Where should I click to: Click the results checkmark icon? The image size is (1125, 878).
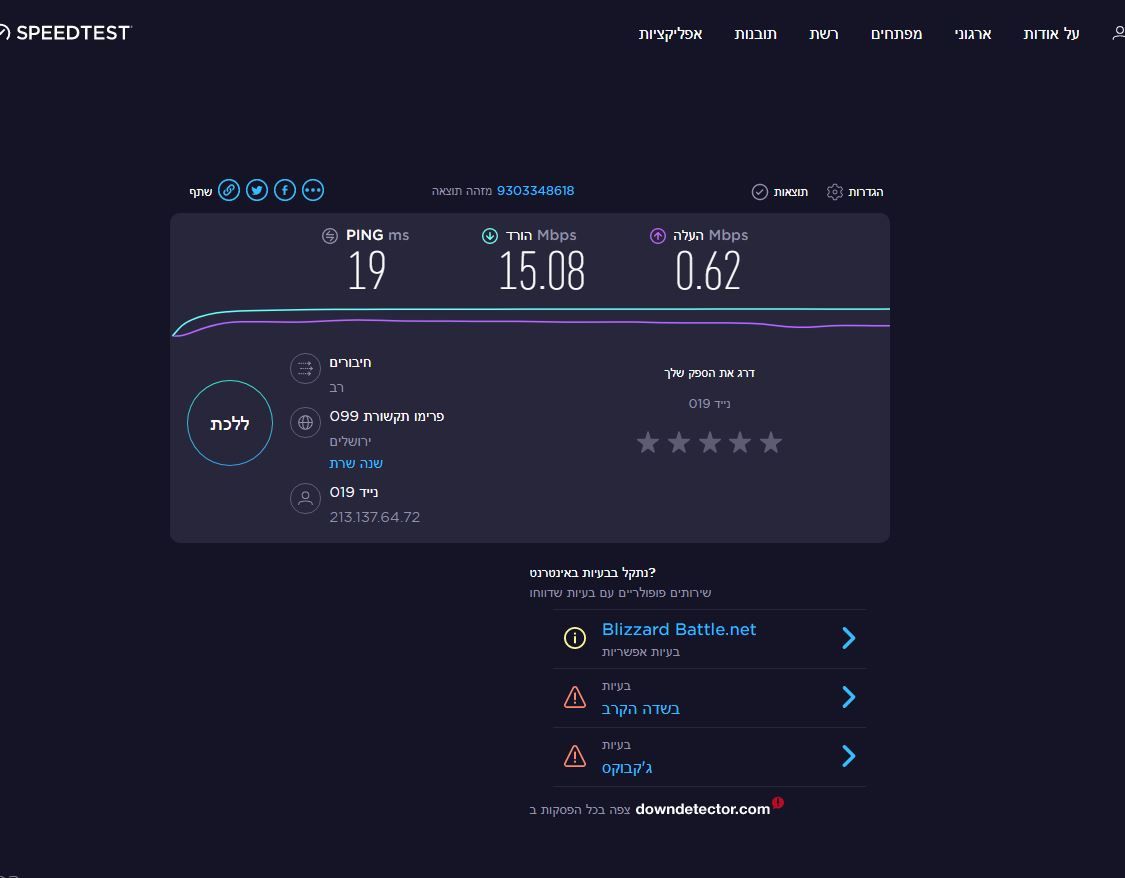[x=760, y=192]
